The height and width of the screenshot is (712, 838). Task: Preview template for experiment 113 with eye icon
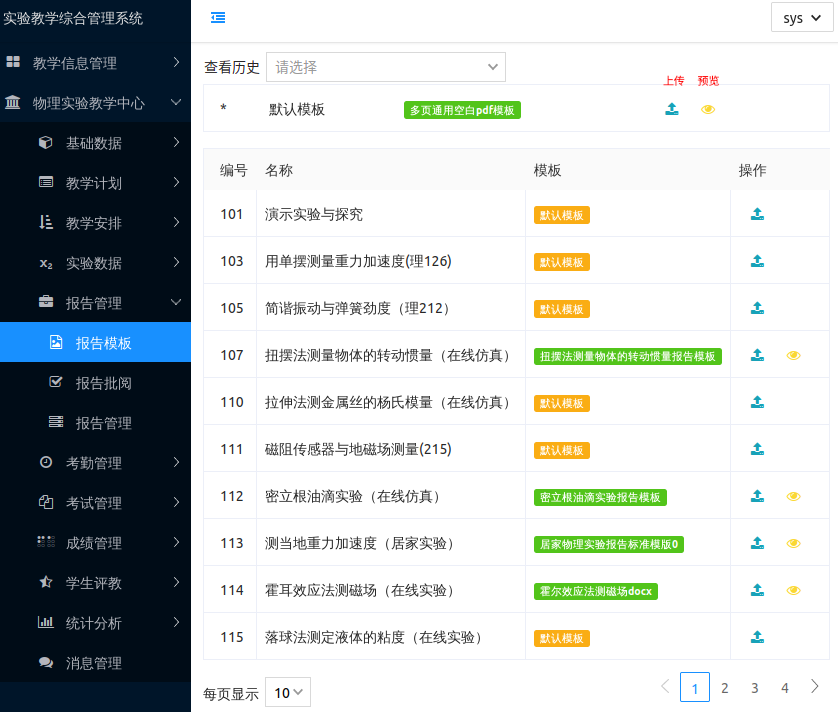coord(793,543)
